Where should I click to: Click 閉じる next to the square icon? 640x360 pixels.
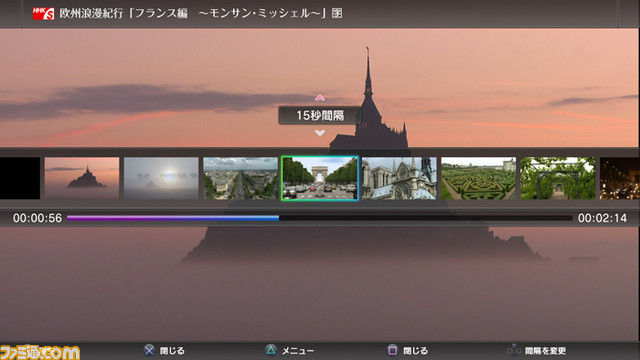(x=416, y=351)
